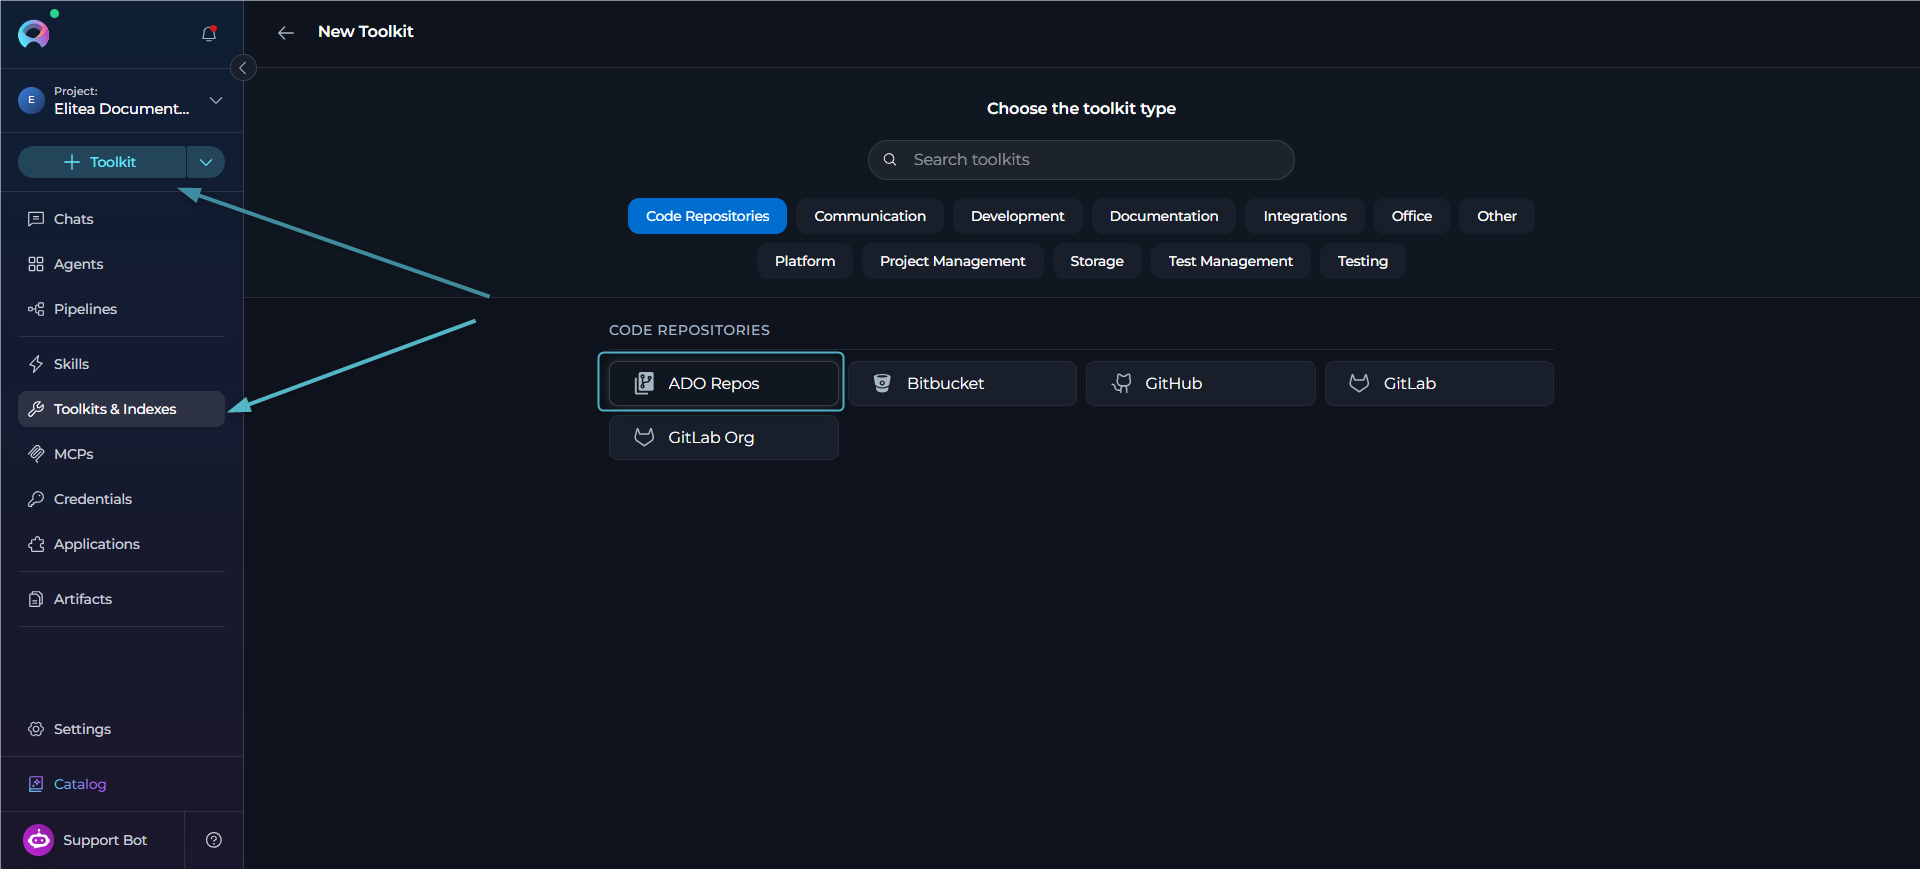This screenshot has height=869, width=1920.
Task: Select Toolkits & Indexes in sidebar
Action: pos(121,409)
